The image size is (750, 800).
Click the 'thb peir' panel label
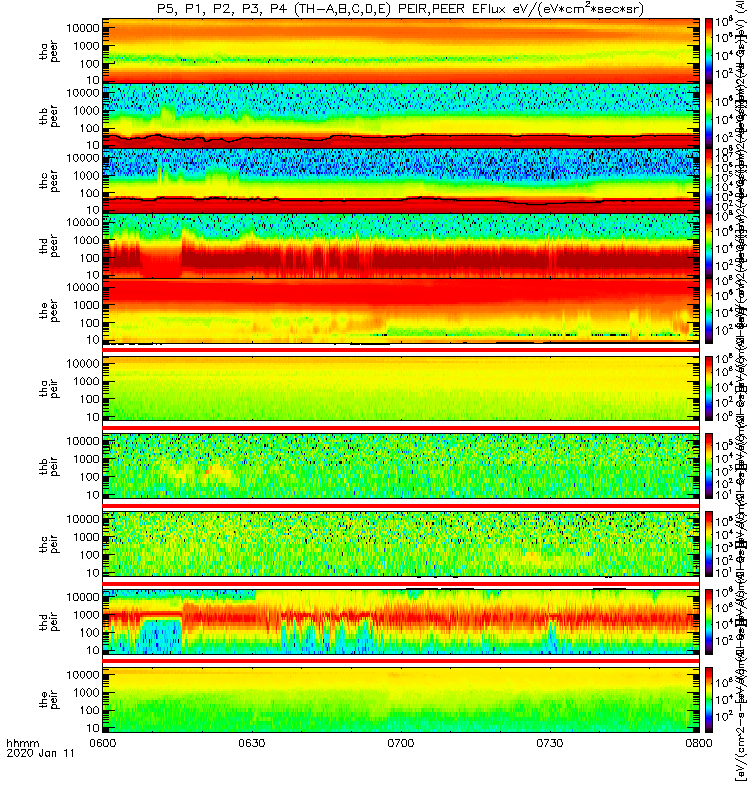click(x=49, y=466)
